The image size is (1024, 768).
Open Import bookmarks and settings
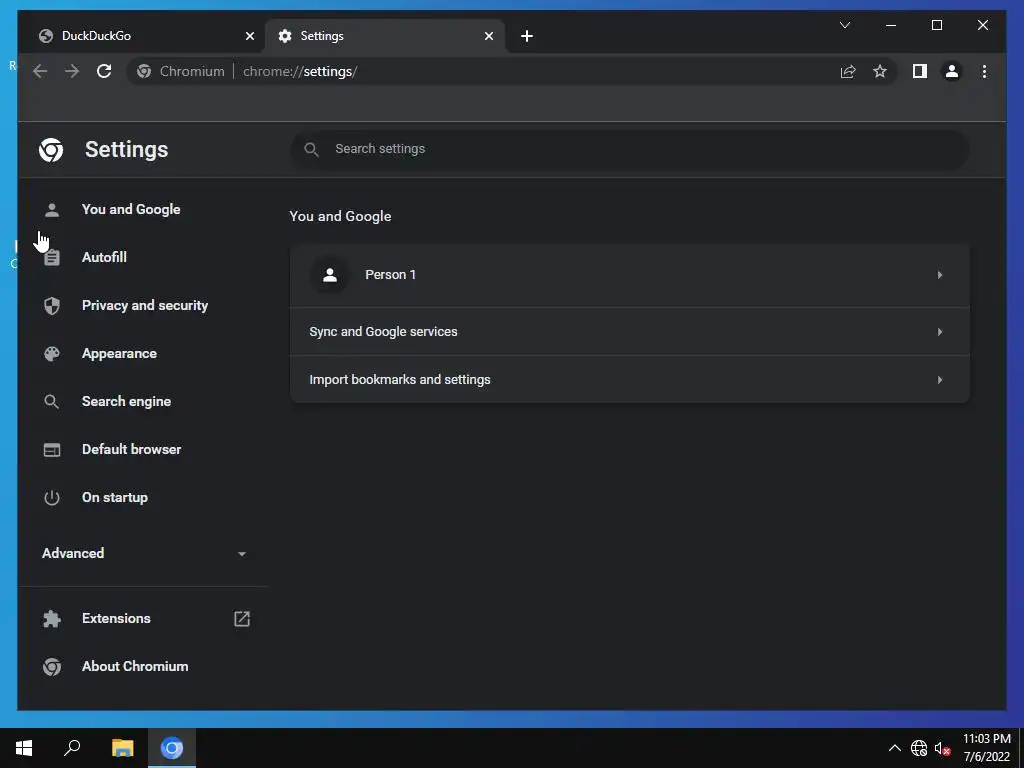[x=630, y=379]
